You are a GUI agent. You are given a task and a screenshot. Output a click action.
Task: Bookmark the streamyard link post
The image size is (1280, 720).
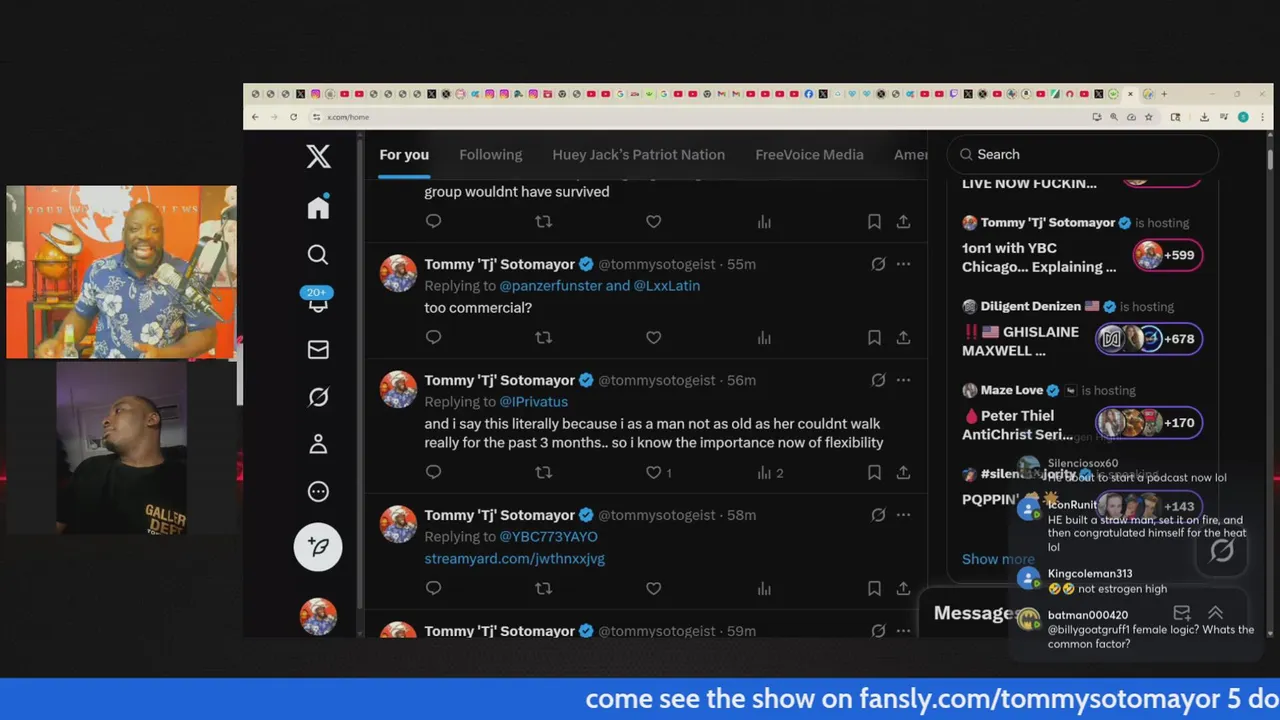(x=874, y=588)
